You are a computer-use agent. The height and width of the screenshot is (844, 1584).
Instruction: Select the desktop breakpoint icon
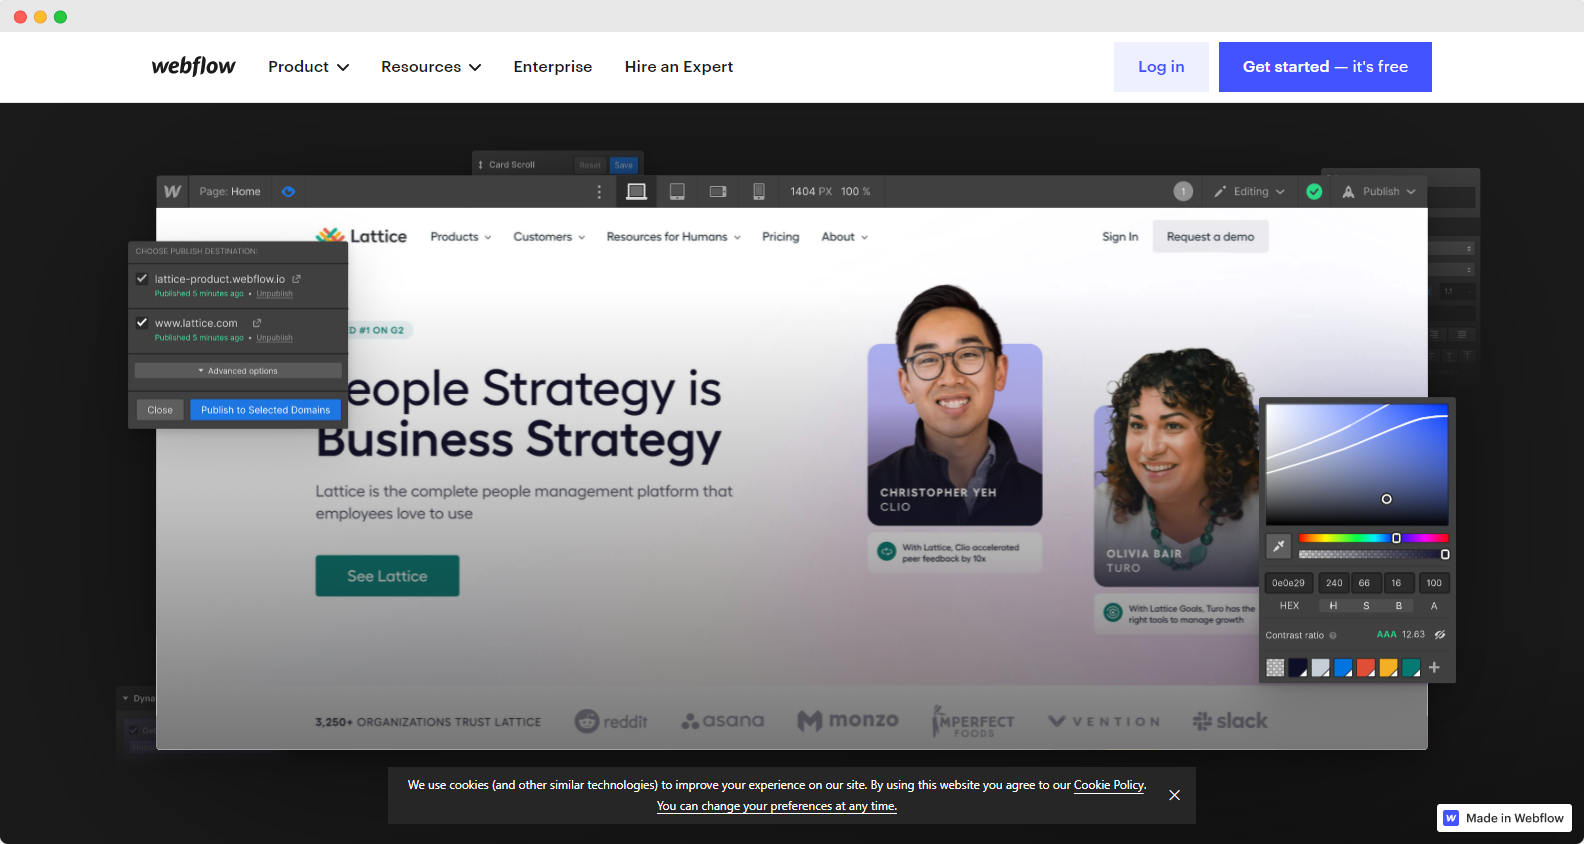pos(636,191)
